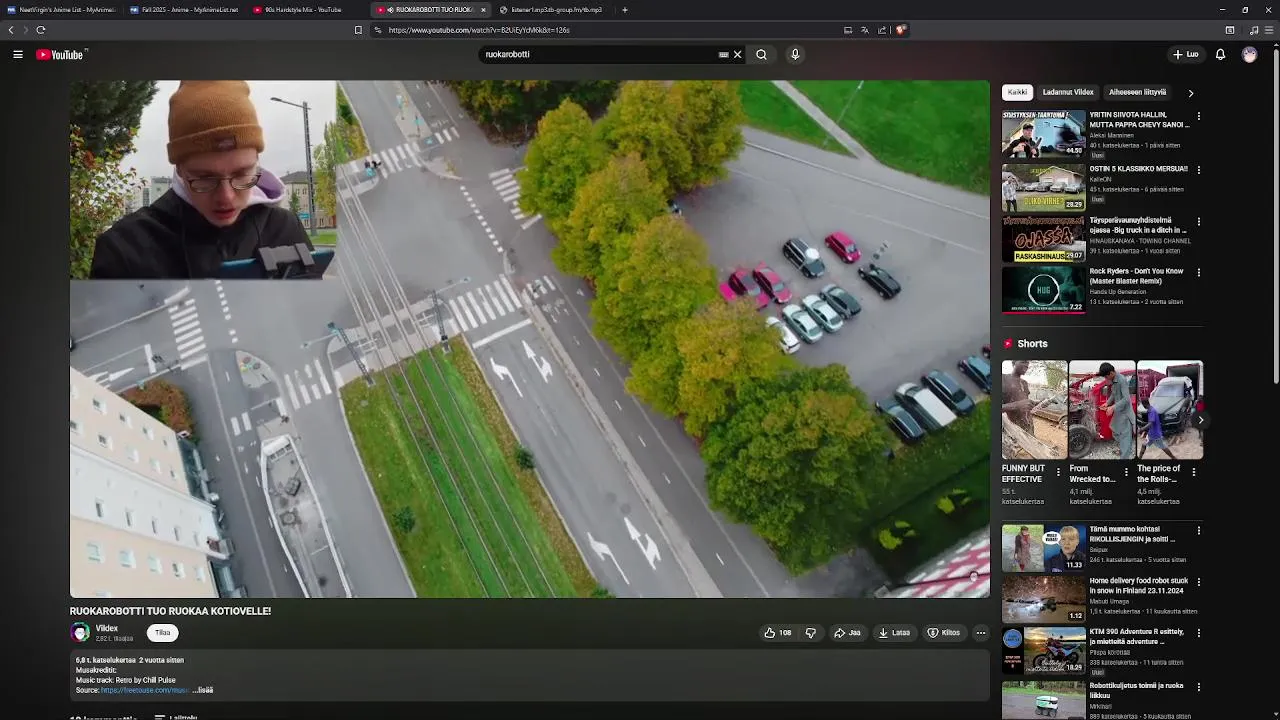Close the RUOKAROBOTTI browser tab
This screenshot has height=720, width=1280.
(x=483, y=10)
